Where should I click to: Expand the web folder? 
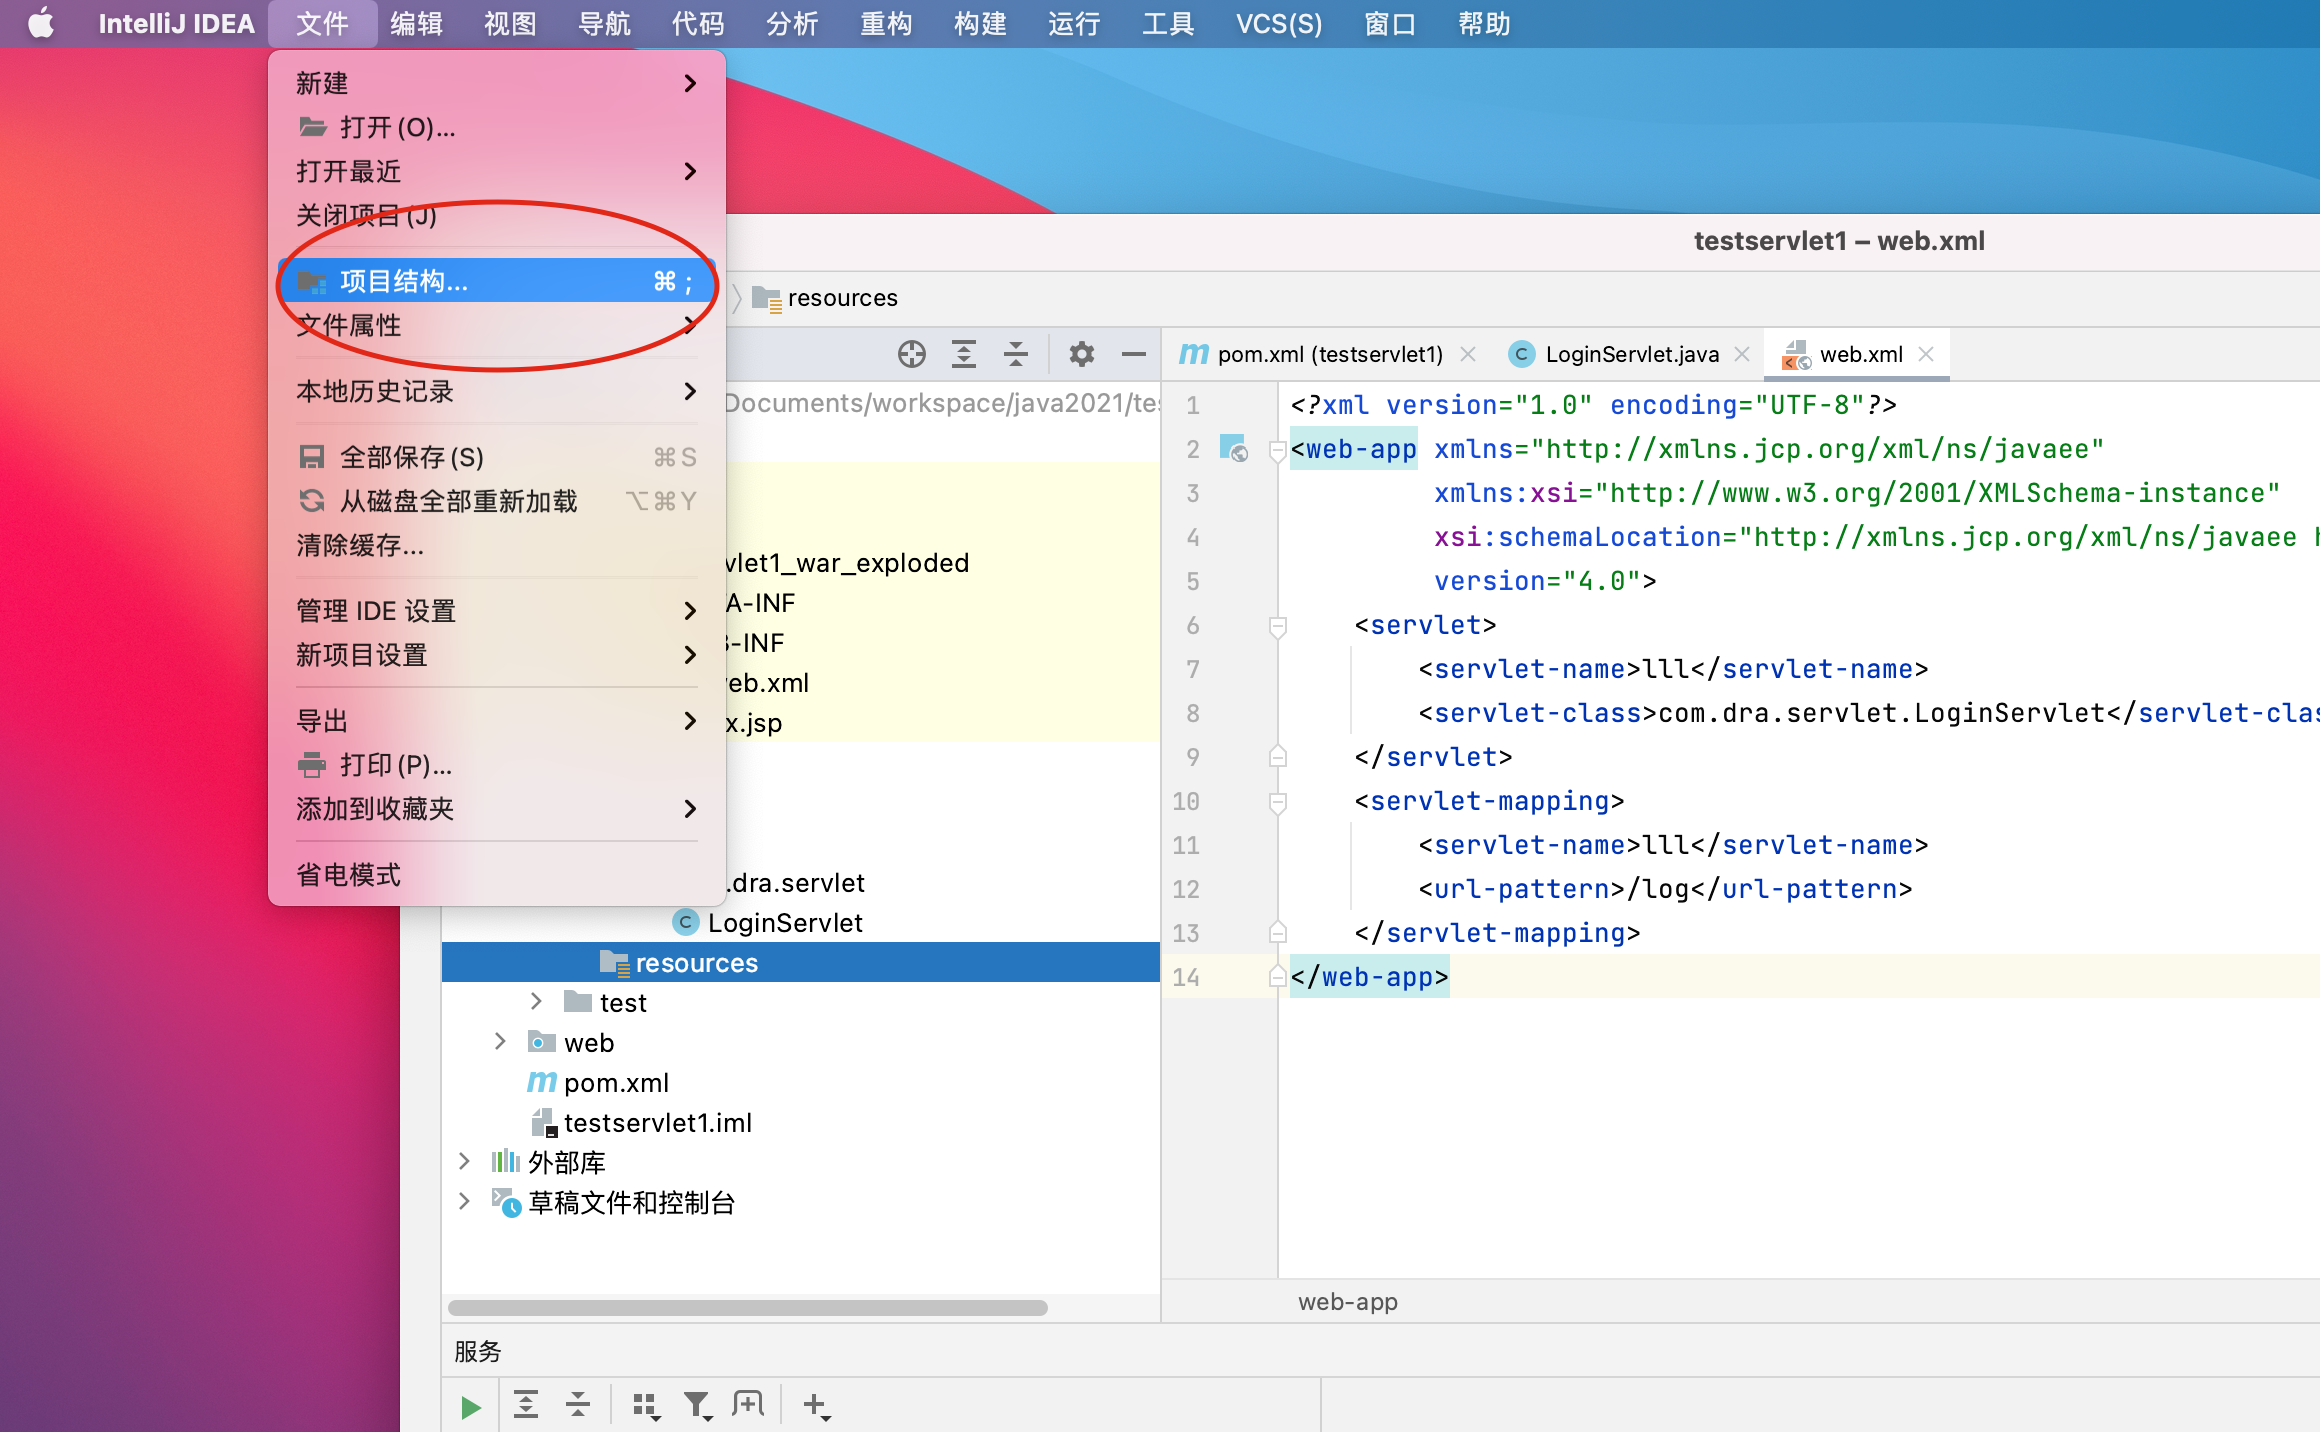[501, 1041]
